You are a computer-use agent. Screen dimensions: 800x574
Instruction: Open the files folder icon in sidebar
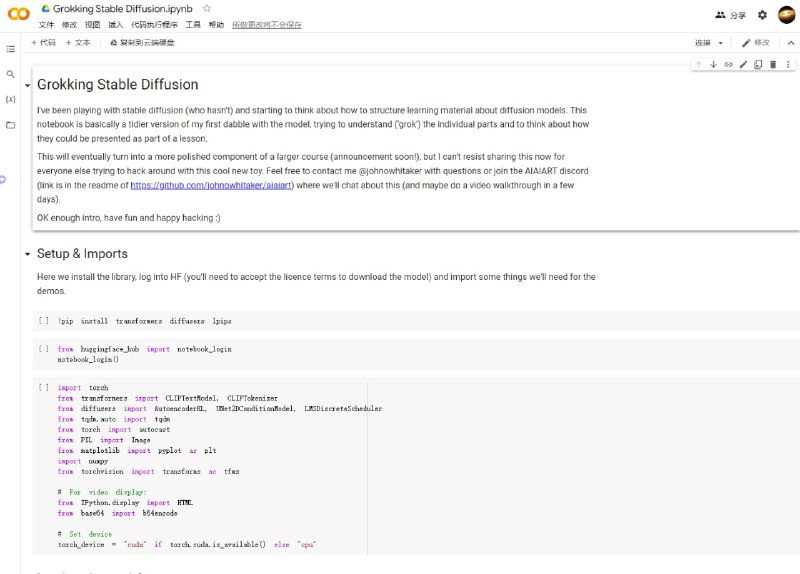(11, 125)
